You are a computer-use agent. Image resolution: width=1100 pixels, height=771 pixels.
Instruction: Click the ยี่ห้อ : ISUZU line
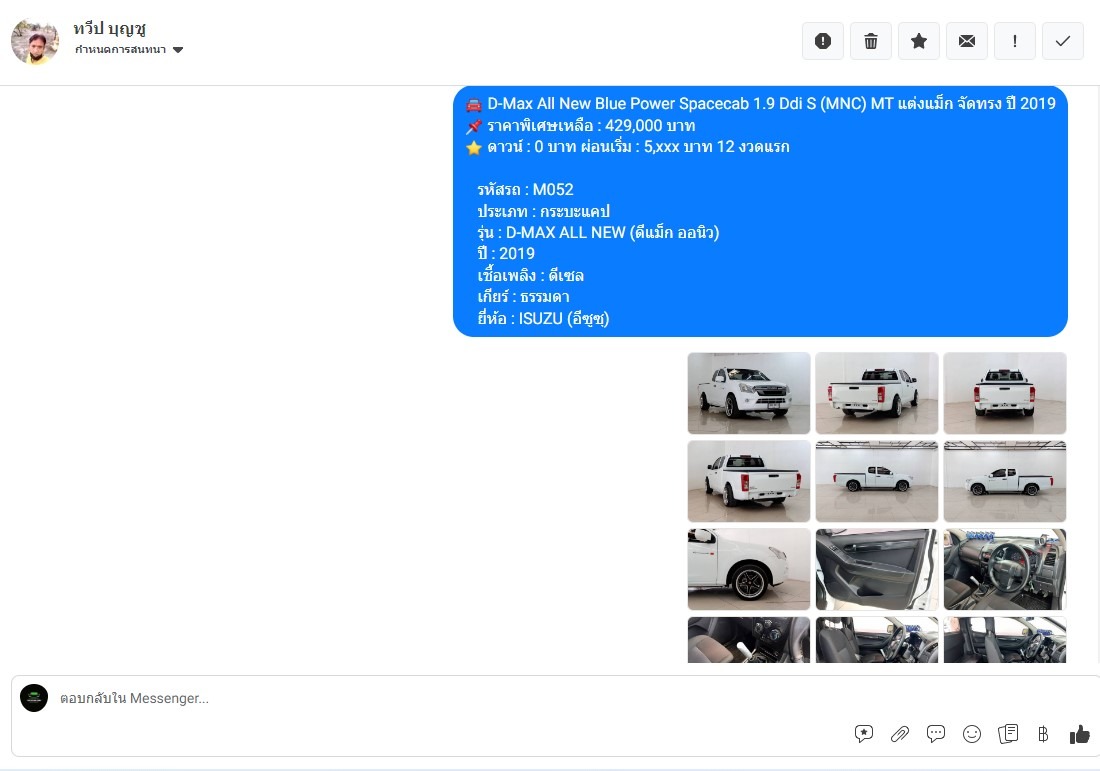543,319
